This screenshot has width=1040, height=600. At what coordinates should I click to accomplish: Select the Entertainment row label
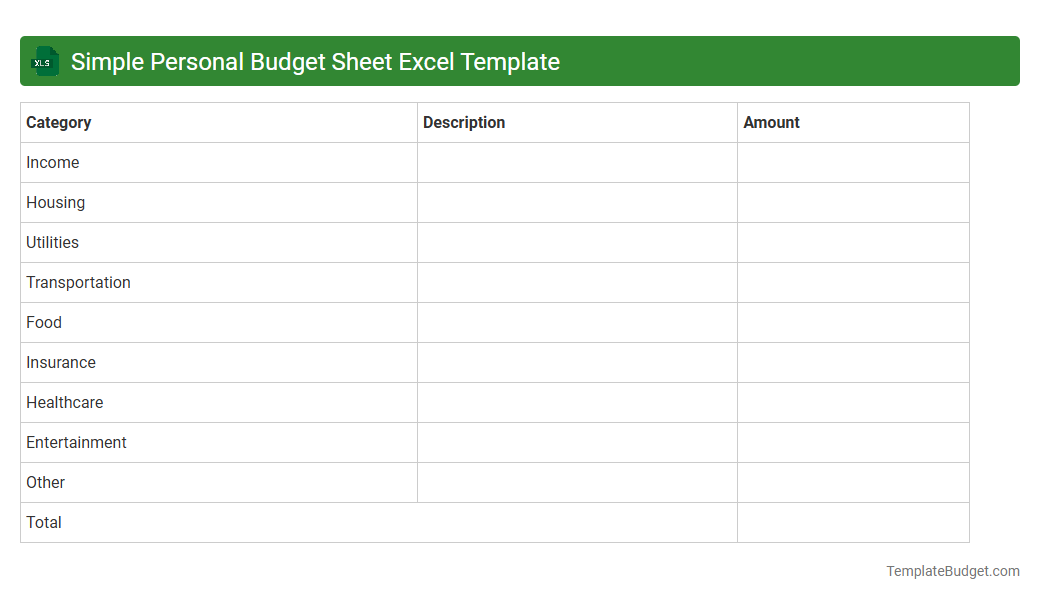pyautogui.click(x=76, y=442)
